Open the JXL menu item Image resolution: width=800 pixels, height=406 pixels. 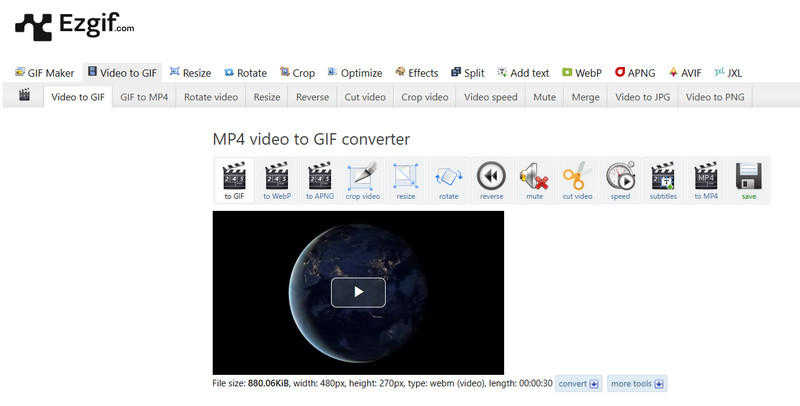[x=729, y=73]
